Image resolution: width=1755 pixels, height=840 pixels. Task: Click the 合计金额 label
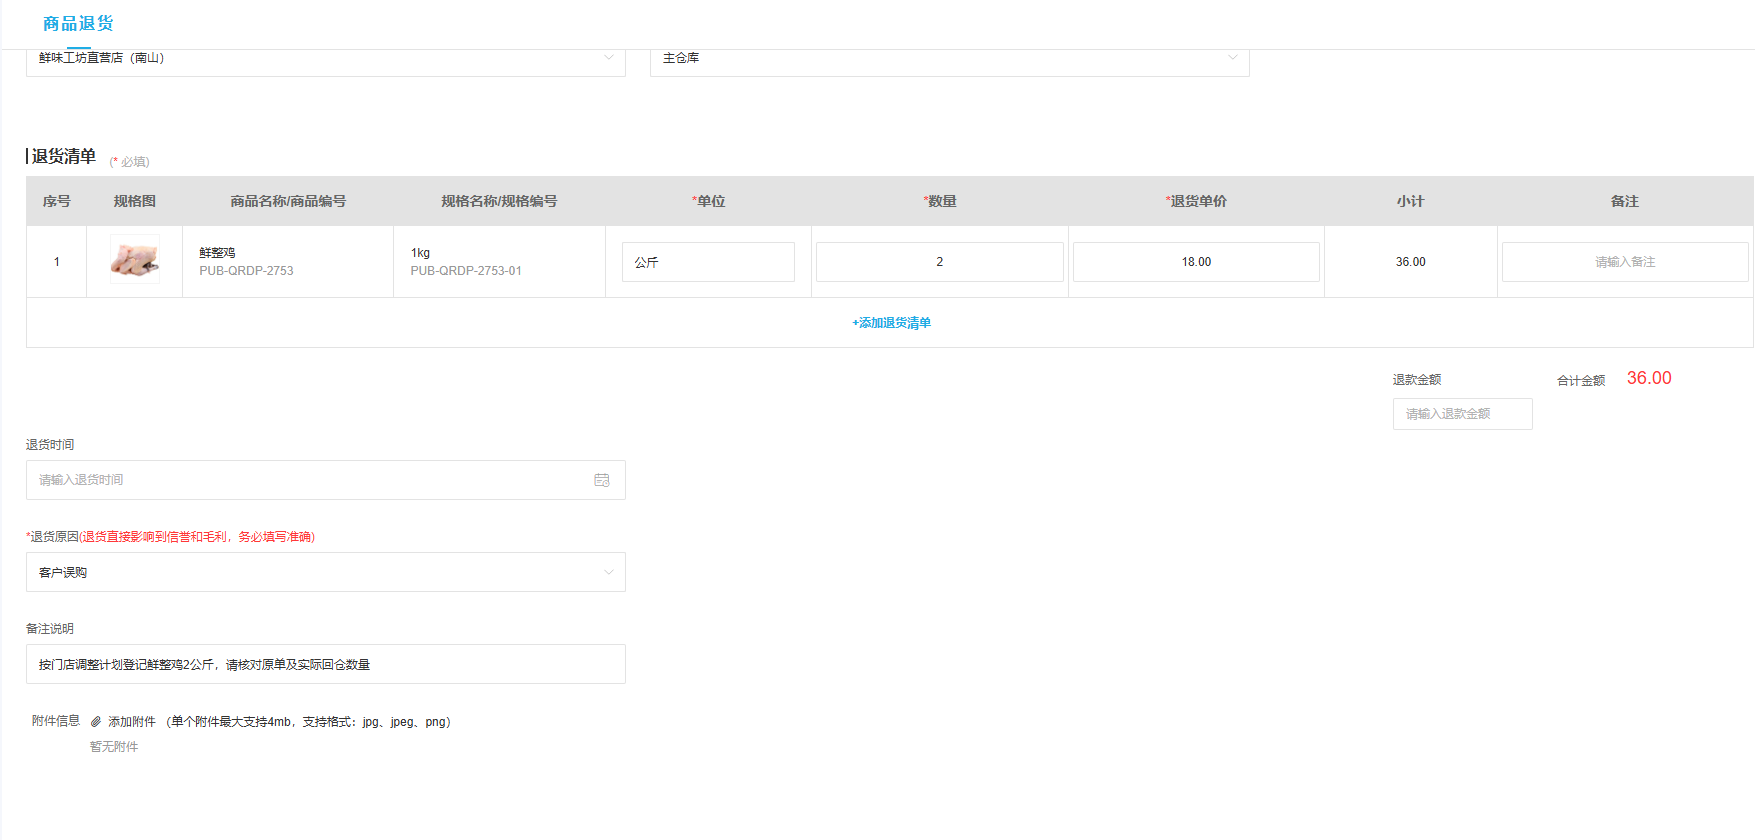point(1581,380)
